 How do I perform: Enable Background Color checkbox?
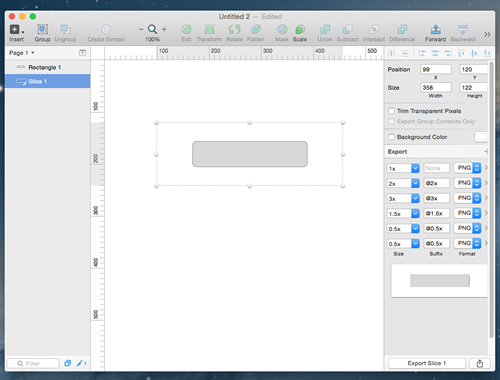(x=392, y=137)
